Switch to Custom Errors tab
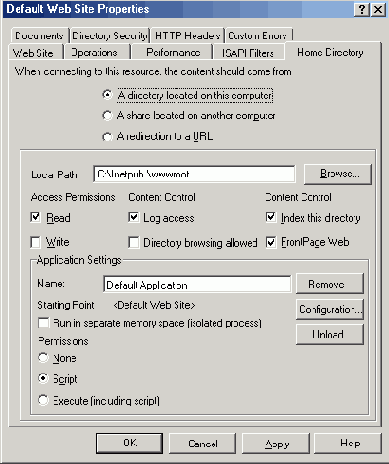 click(x=258, y=35)
